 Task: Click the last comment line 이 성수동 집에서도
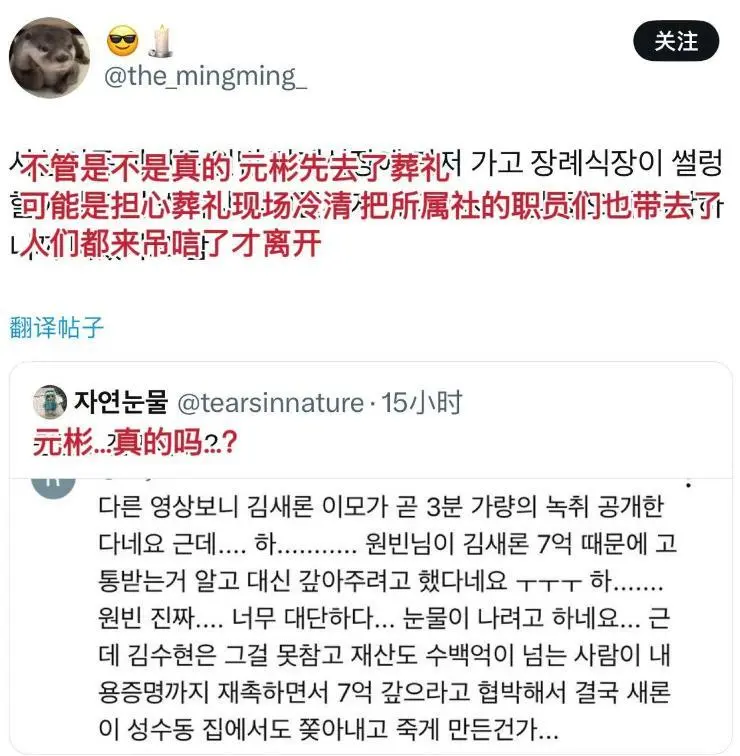coord(328,729)
